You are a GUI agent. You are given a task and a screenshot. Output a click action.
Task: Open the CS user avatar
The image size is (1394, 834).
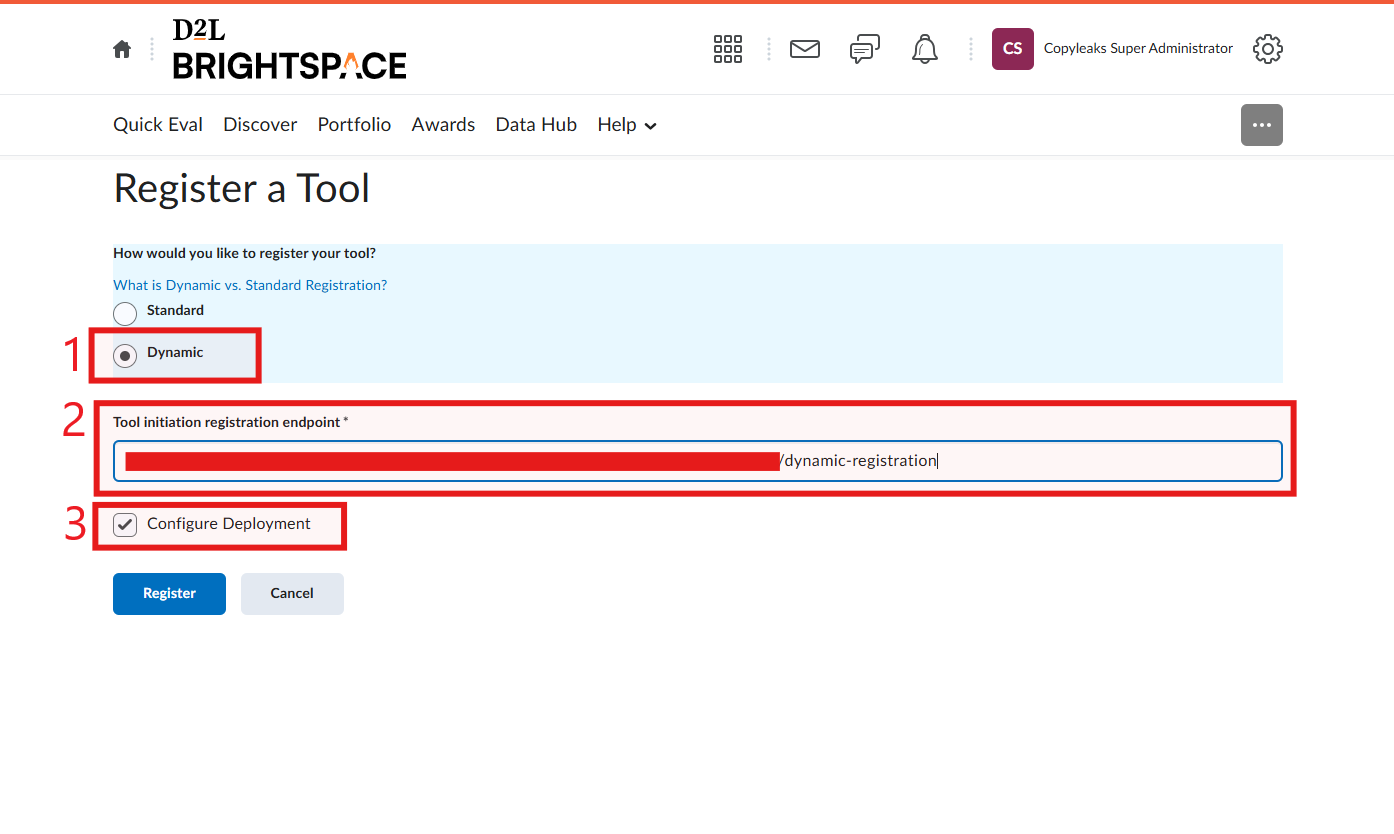[1013, 49]
